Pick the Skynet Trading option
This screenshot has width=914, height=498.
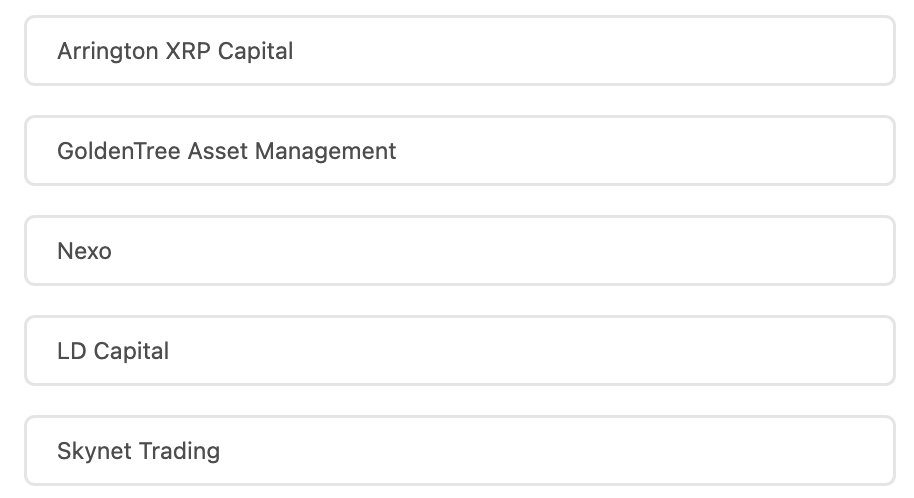[x=459, y=451]
